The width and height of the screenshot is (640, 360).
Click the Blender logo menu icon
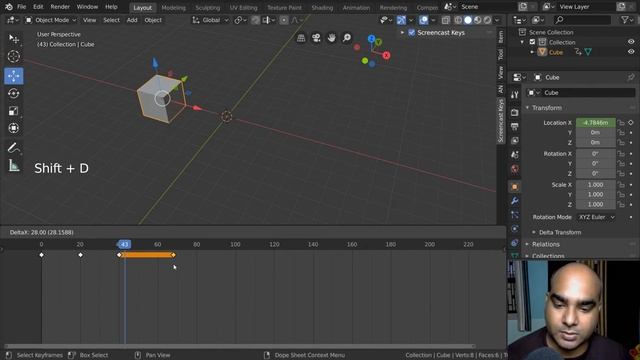pyautogui.click(x=8, y=7)
